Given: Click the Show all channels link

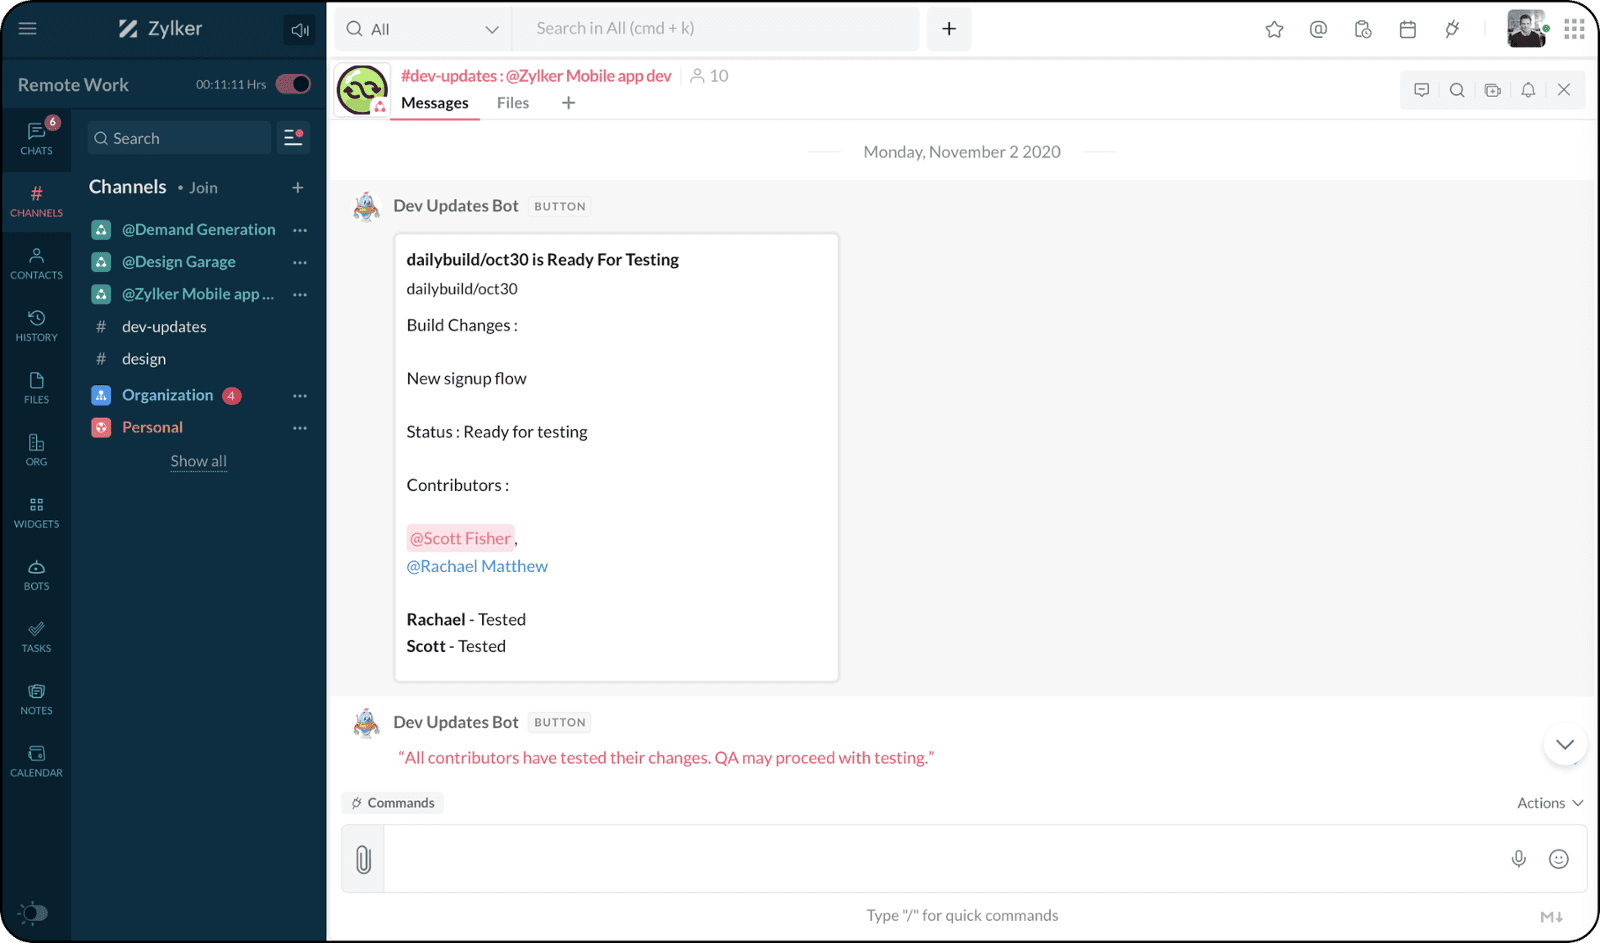Looking at the screenshot, I should tap(198, 461).
